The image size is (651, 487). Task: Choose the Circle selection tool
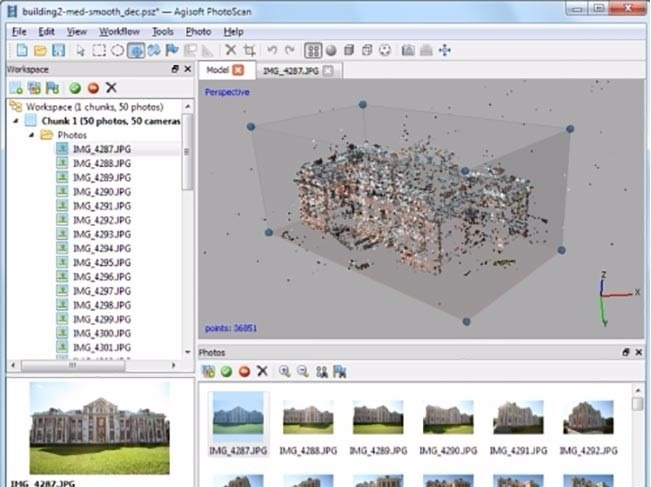click(x=117, y=51)
